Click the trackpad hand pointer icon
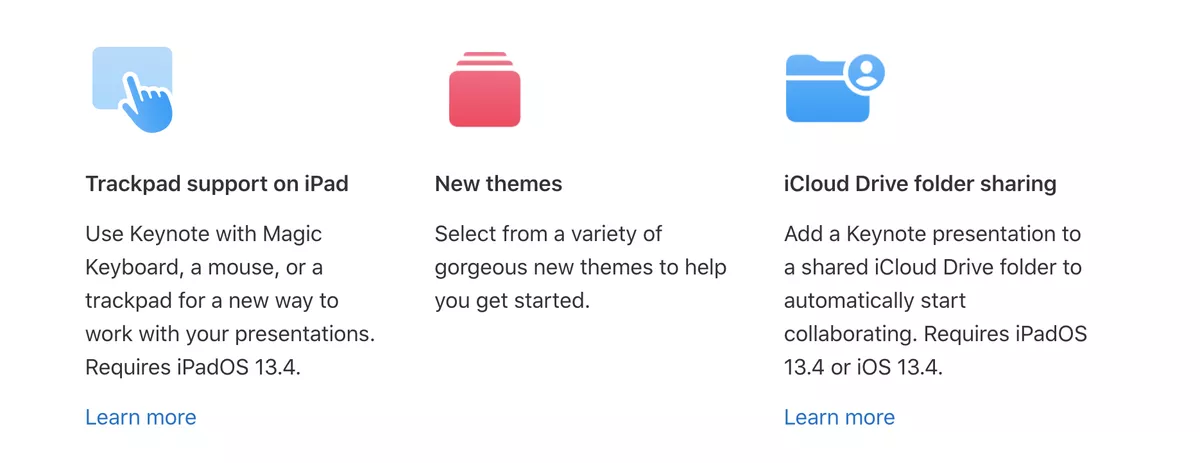The height and width of the screenshot is (463, 1200). coord(147,102)
